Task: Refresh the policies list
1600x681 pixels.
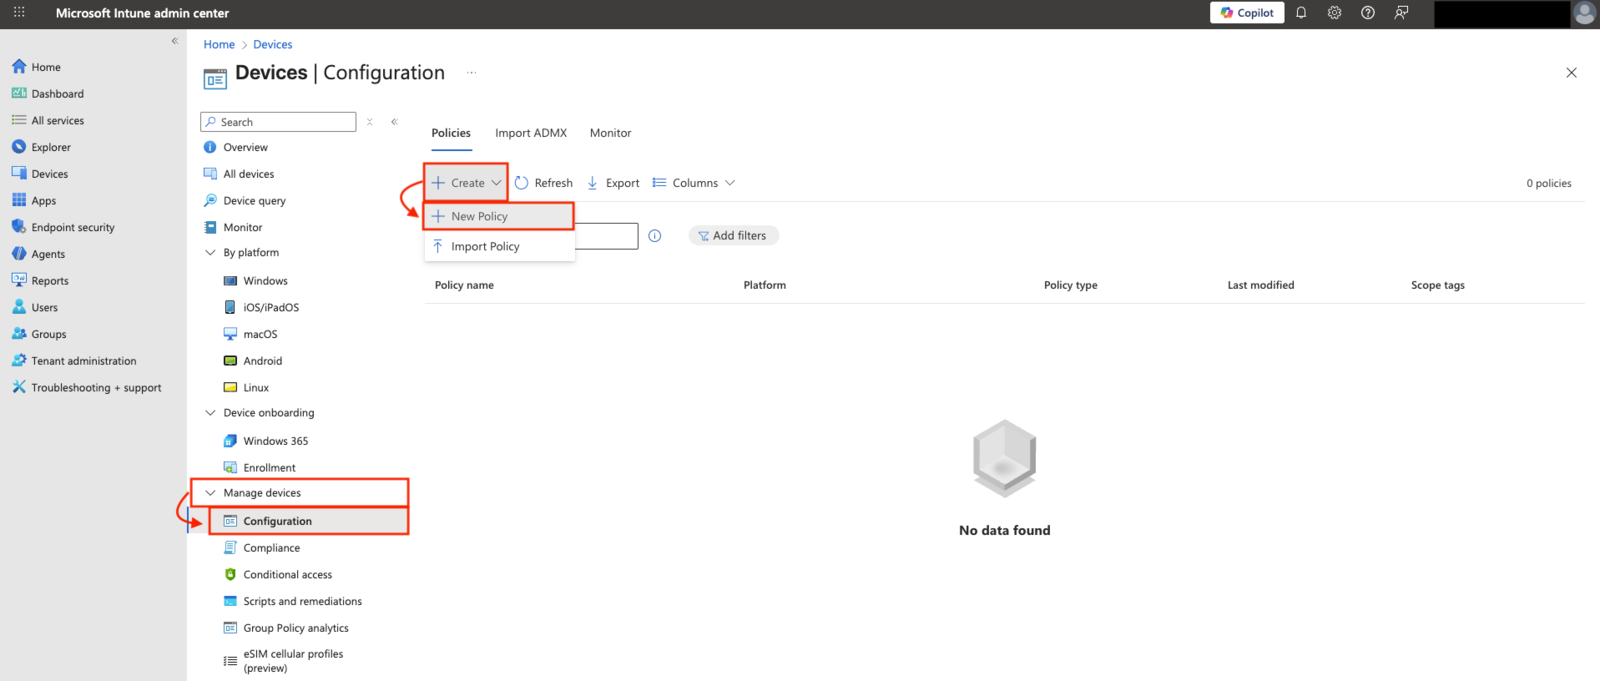Action: (544, 183)
